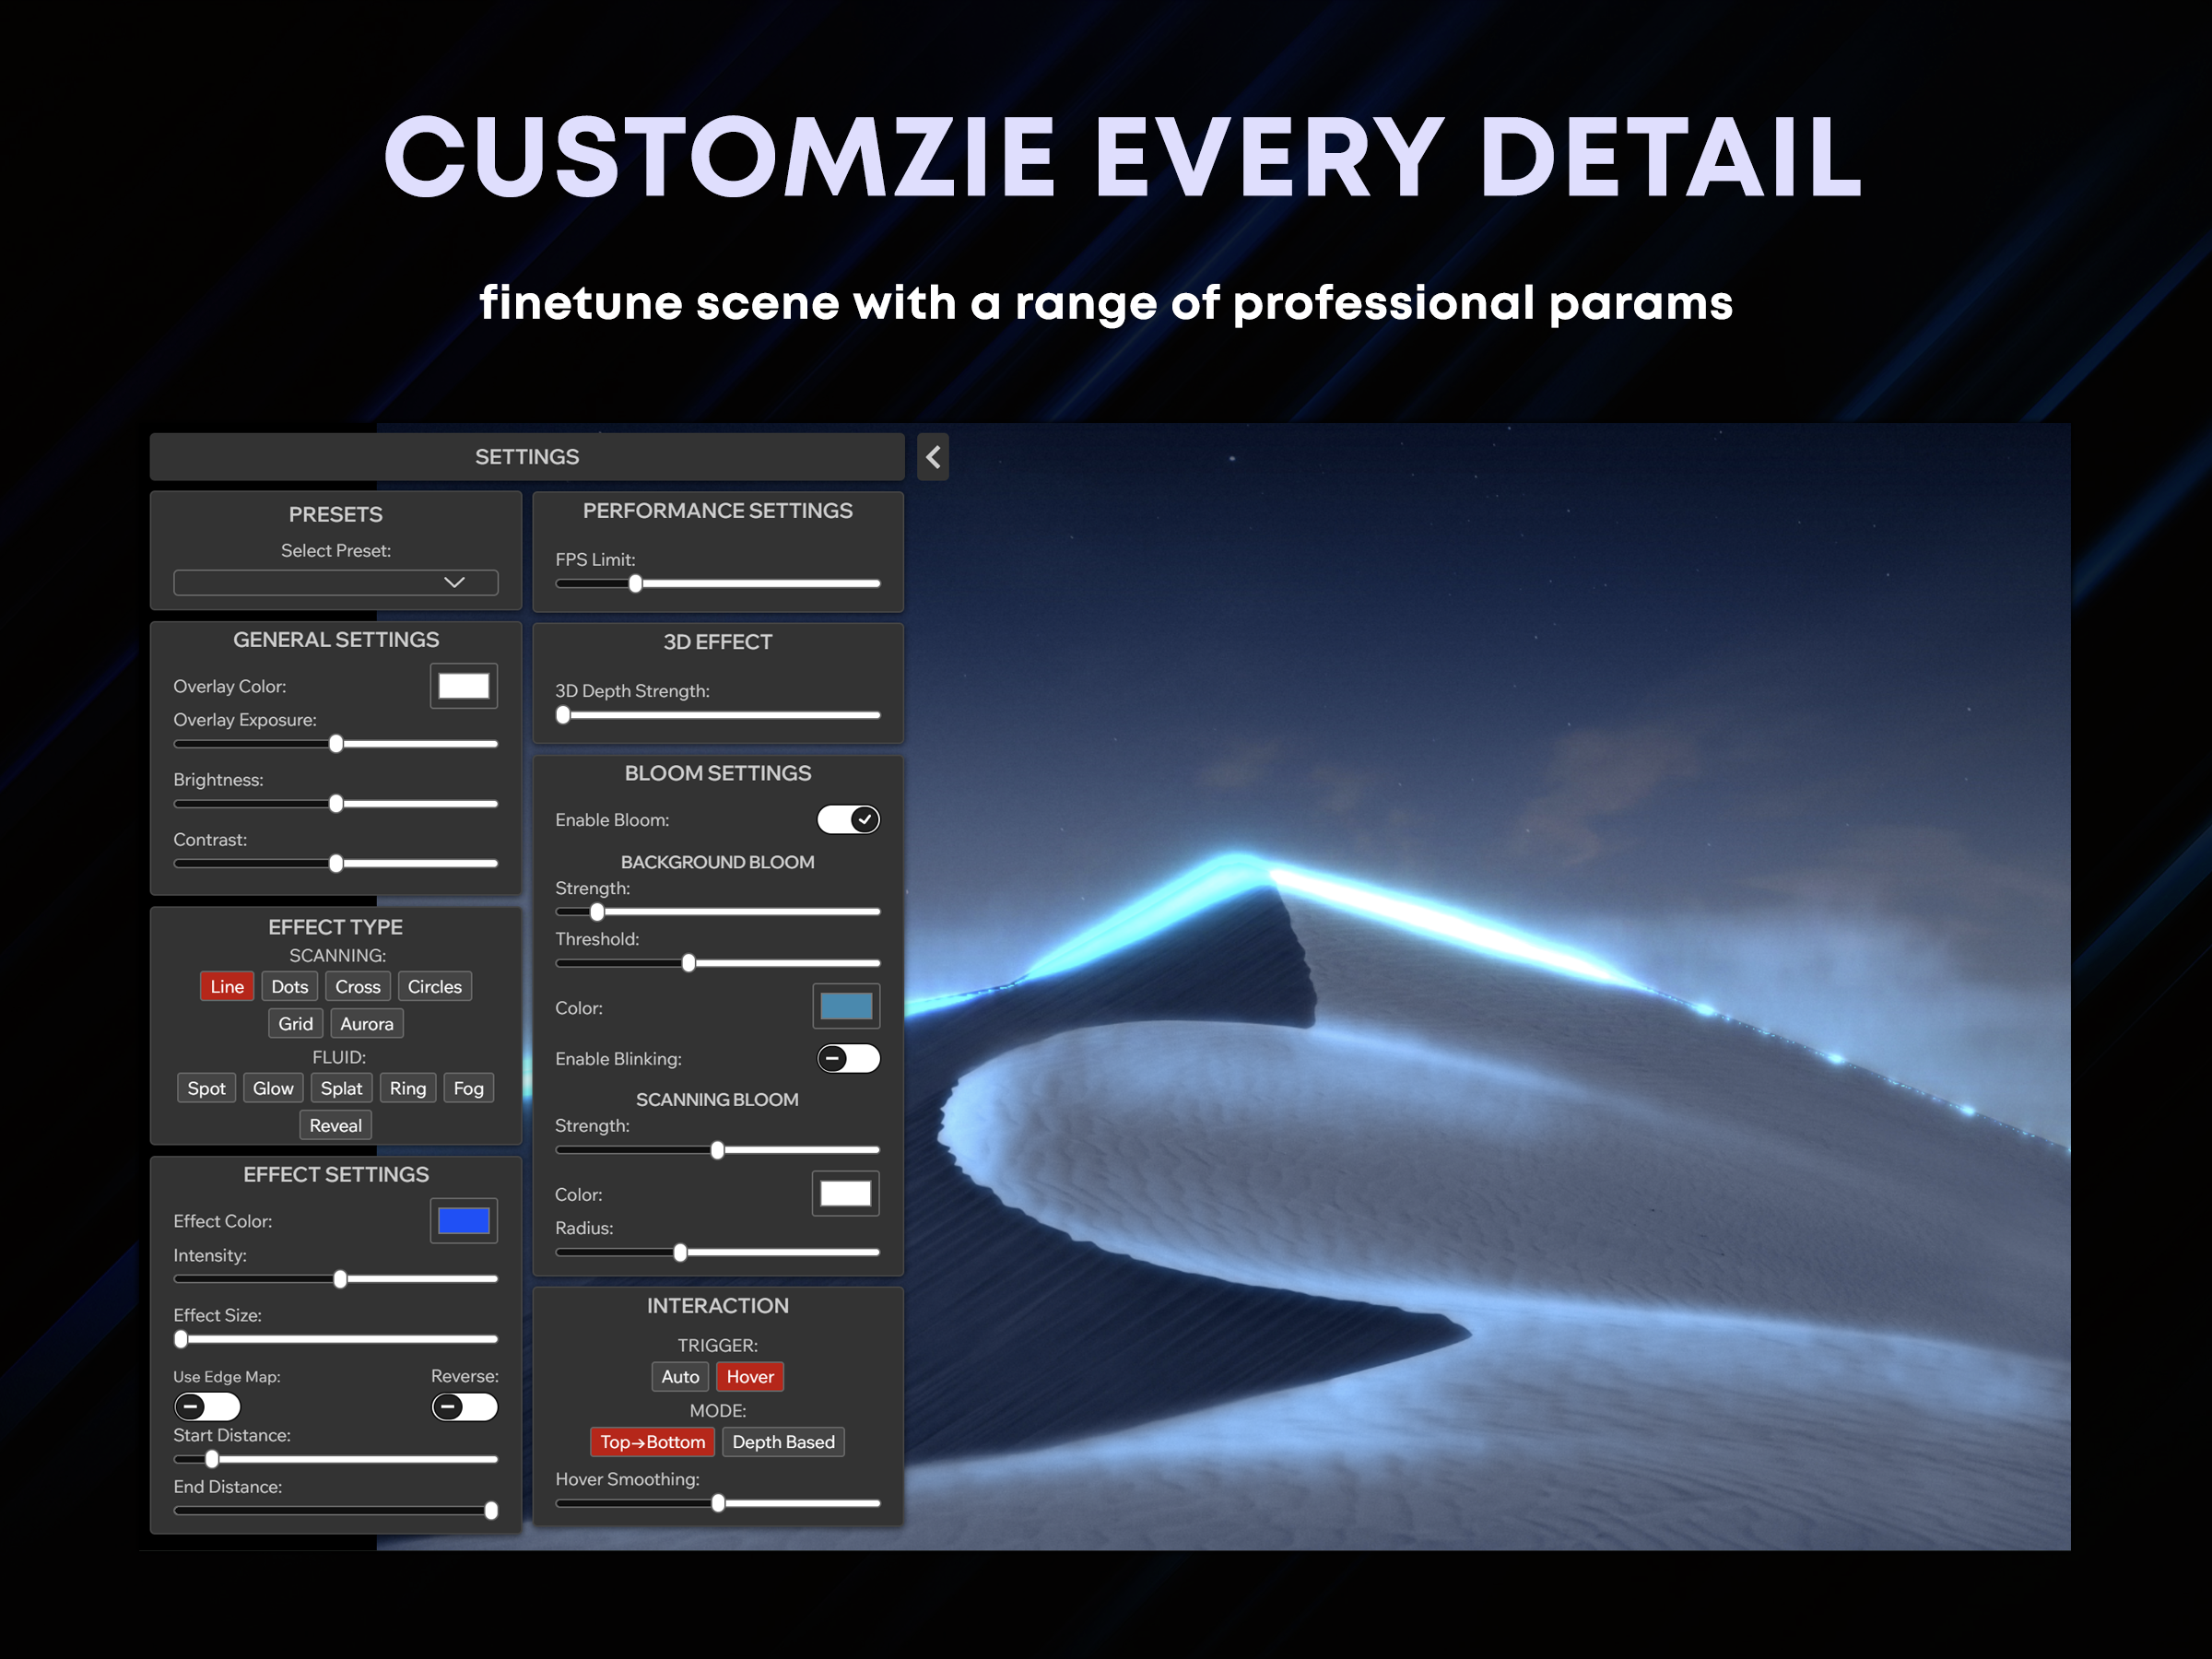Select the Dots scanning effect
The width and height of the screenshot is (2212, 1659).
(x=290, y=986)
